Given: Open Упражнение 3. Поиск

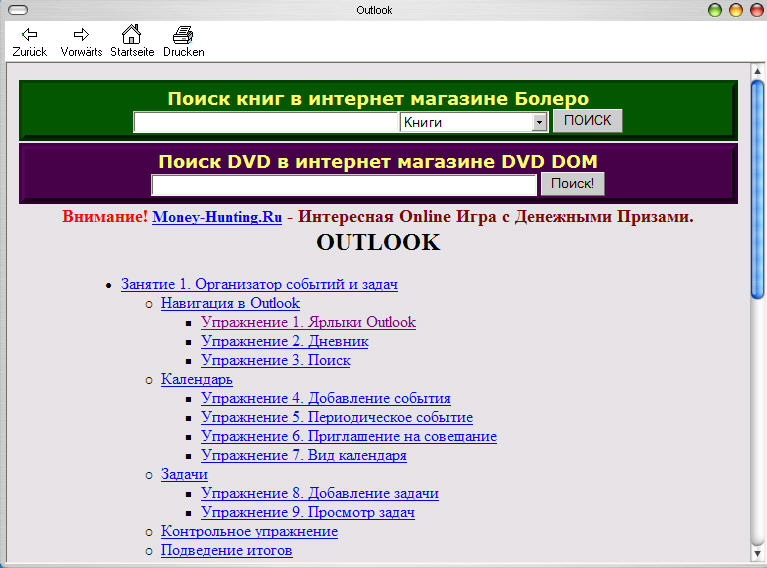Looking at the screenshot, I should pyautogui.click(x=276, y=361).
